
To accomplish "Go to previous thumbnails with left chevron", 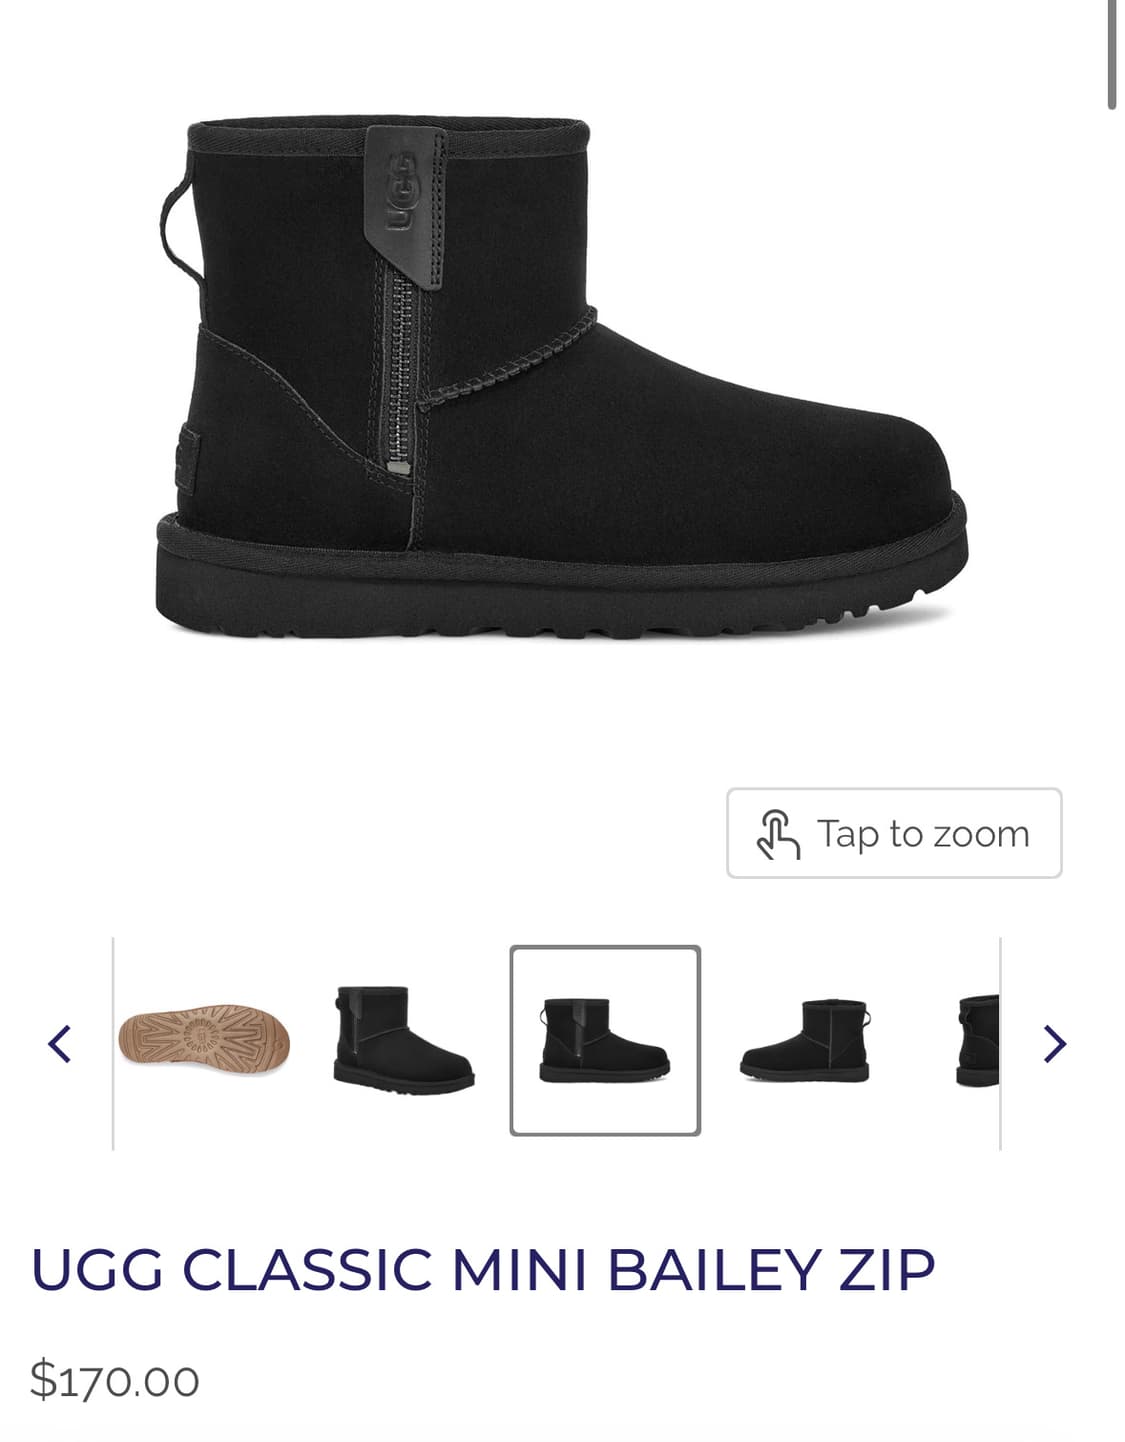I will pyautogui.click(x=60, y=1043).
